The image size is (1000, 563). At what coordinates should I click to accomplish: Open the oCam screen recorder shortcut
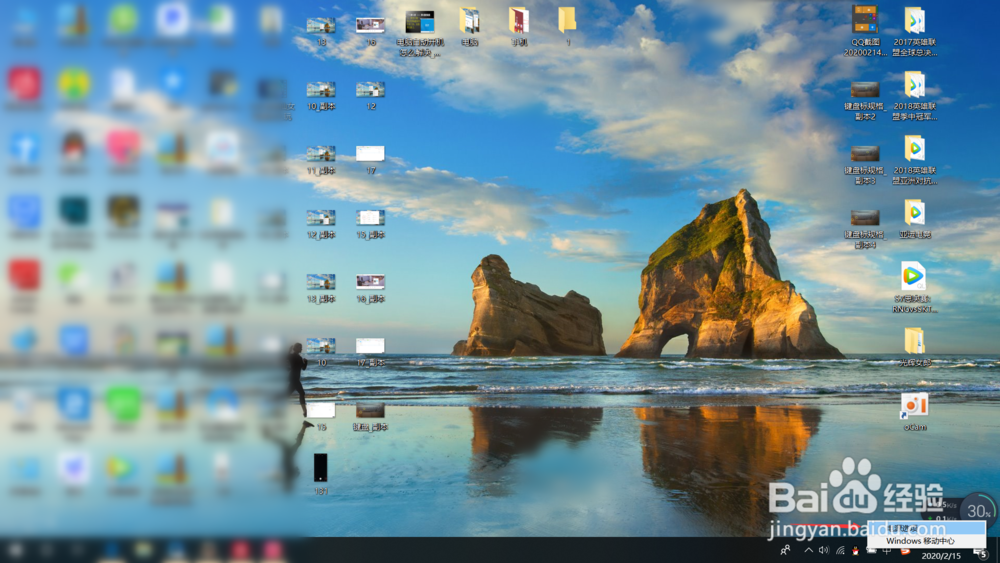[915, 413]
